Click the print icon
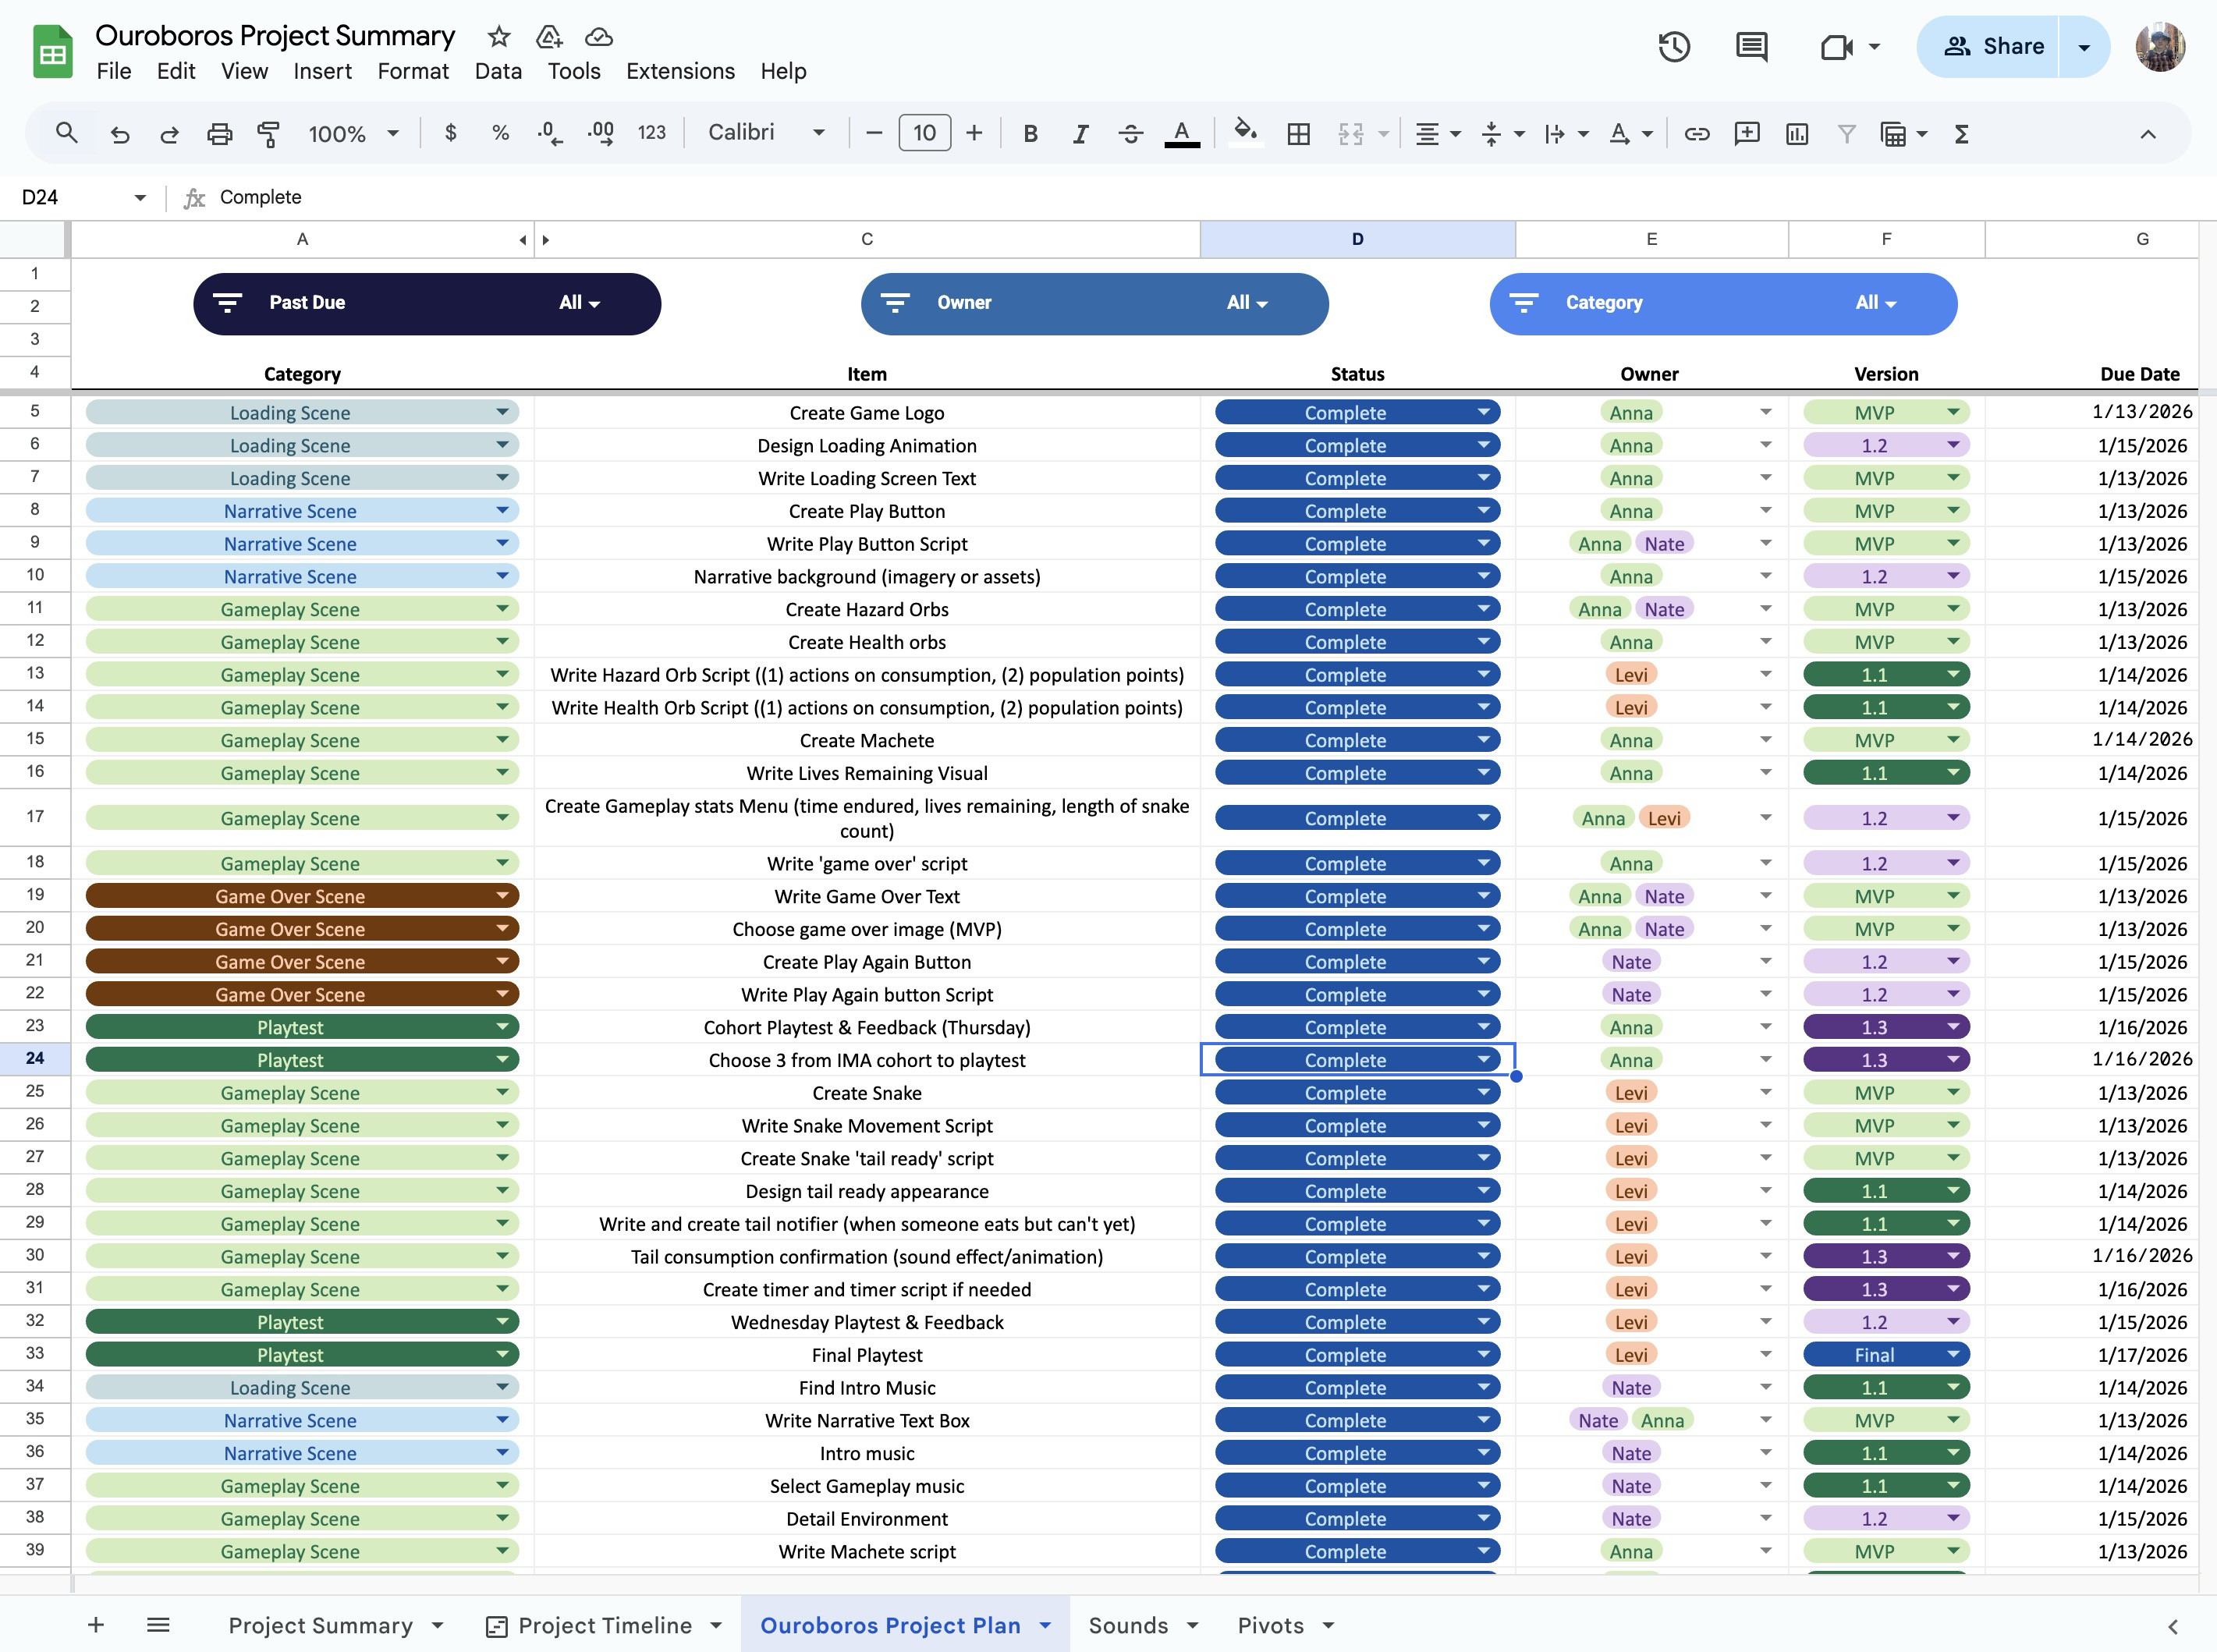The width and height of the screenshot is (2217, 1652). [219, 133]
